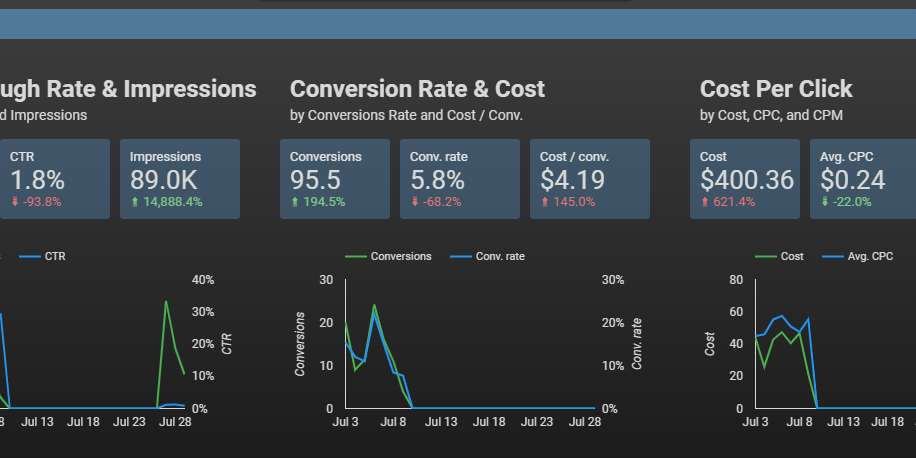Click the blue header bar at top
Viewport: 916px width, 458px height.
pyautogui.click(x=458, y=24)
